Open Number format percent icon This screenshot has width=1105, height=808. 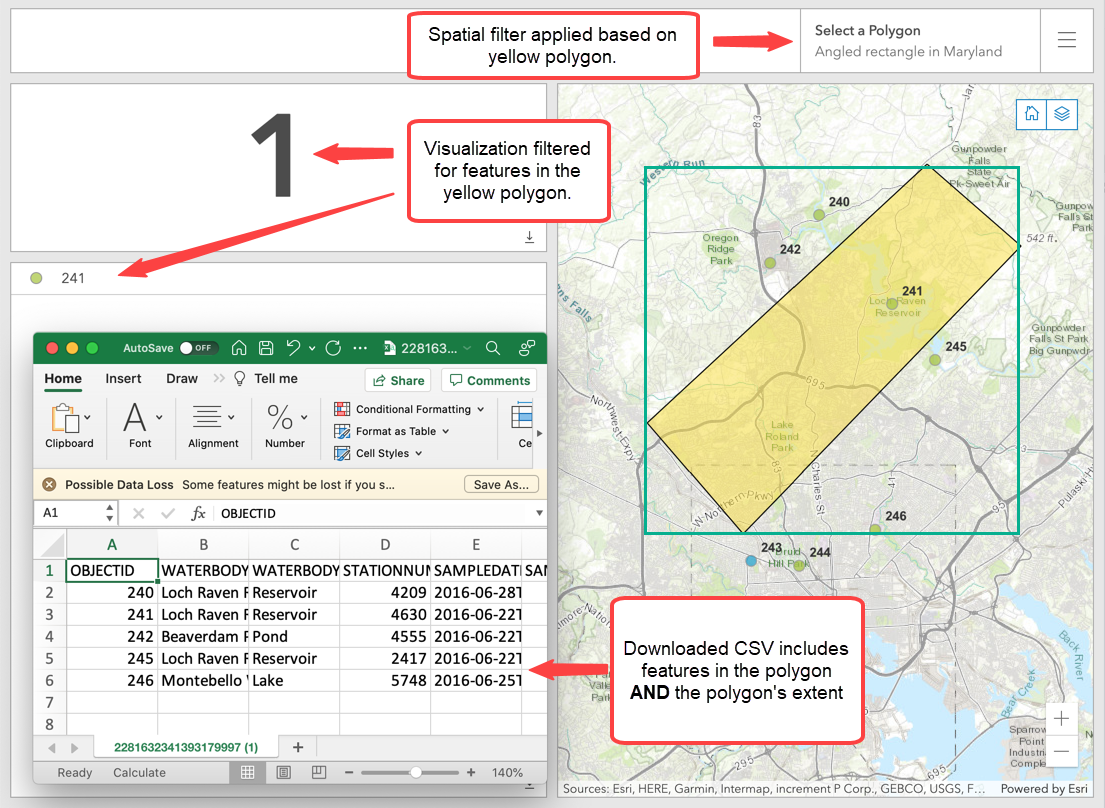(280, 417)
